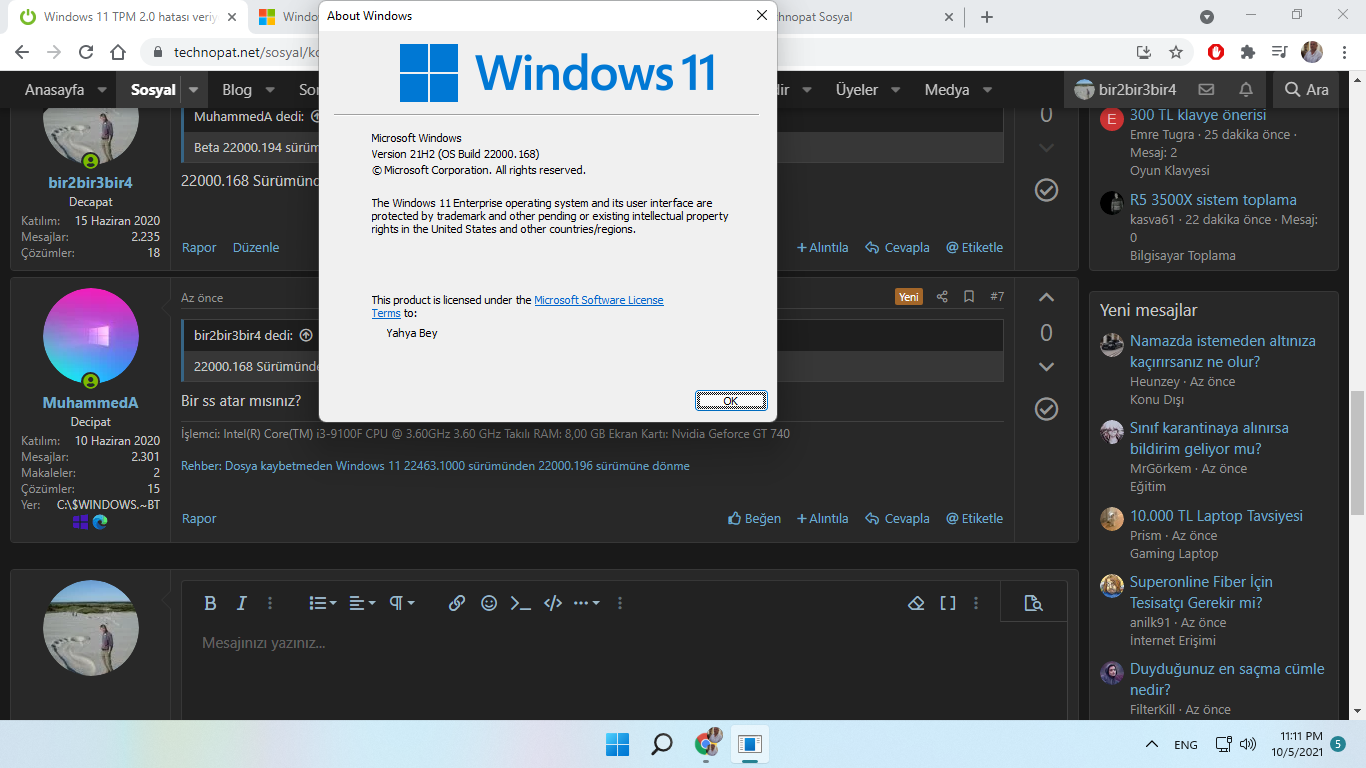Screen dimensions: 1366x768
Task: Toggle bold formatting in the reply editor
Action: (210, 603)
